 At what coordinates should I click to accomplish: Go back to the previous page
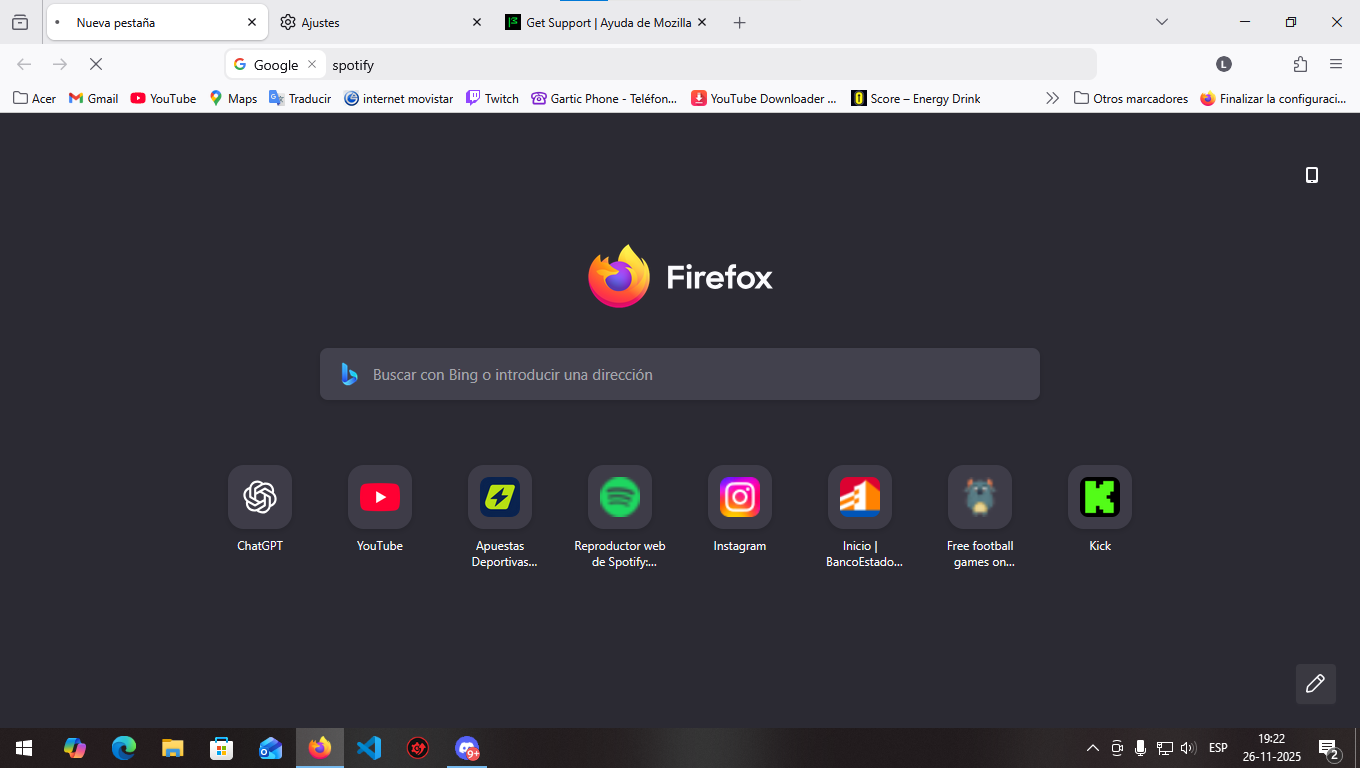pos(24,64)
